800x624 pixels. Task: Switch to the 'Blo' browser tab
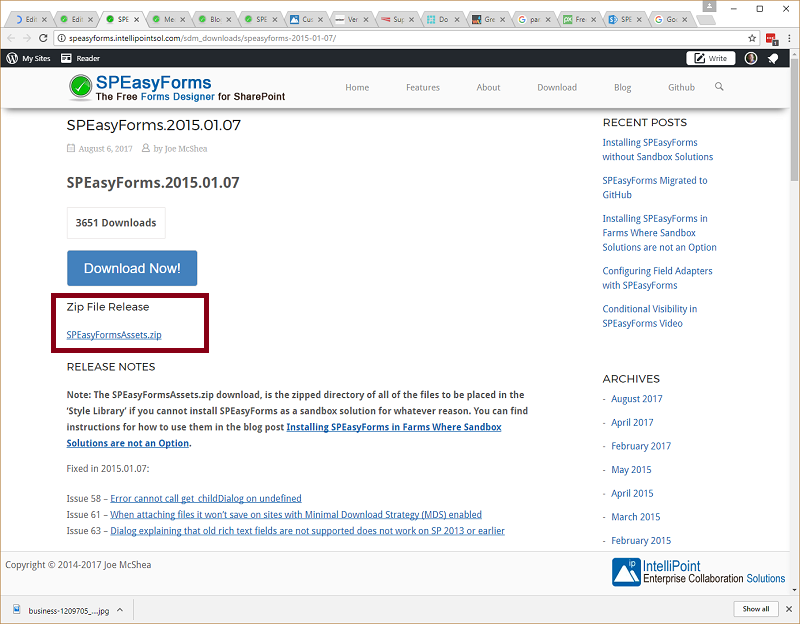pyautogui.click(x=215, y=19)
